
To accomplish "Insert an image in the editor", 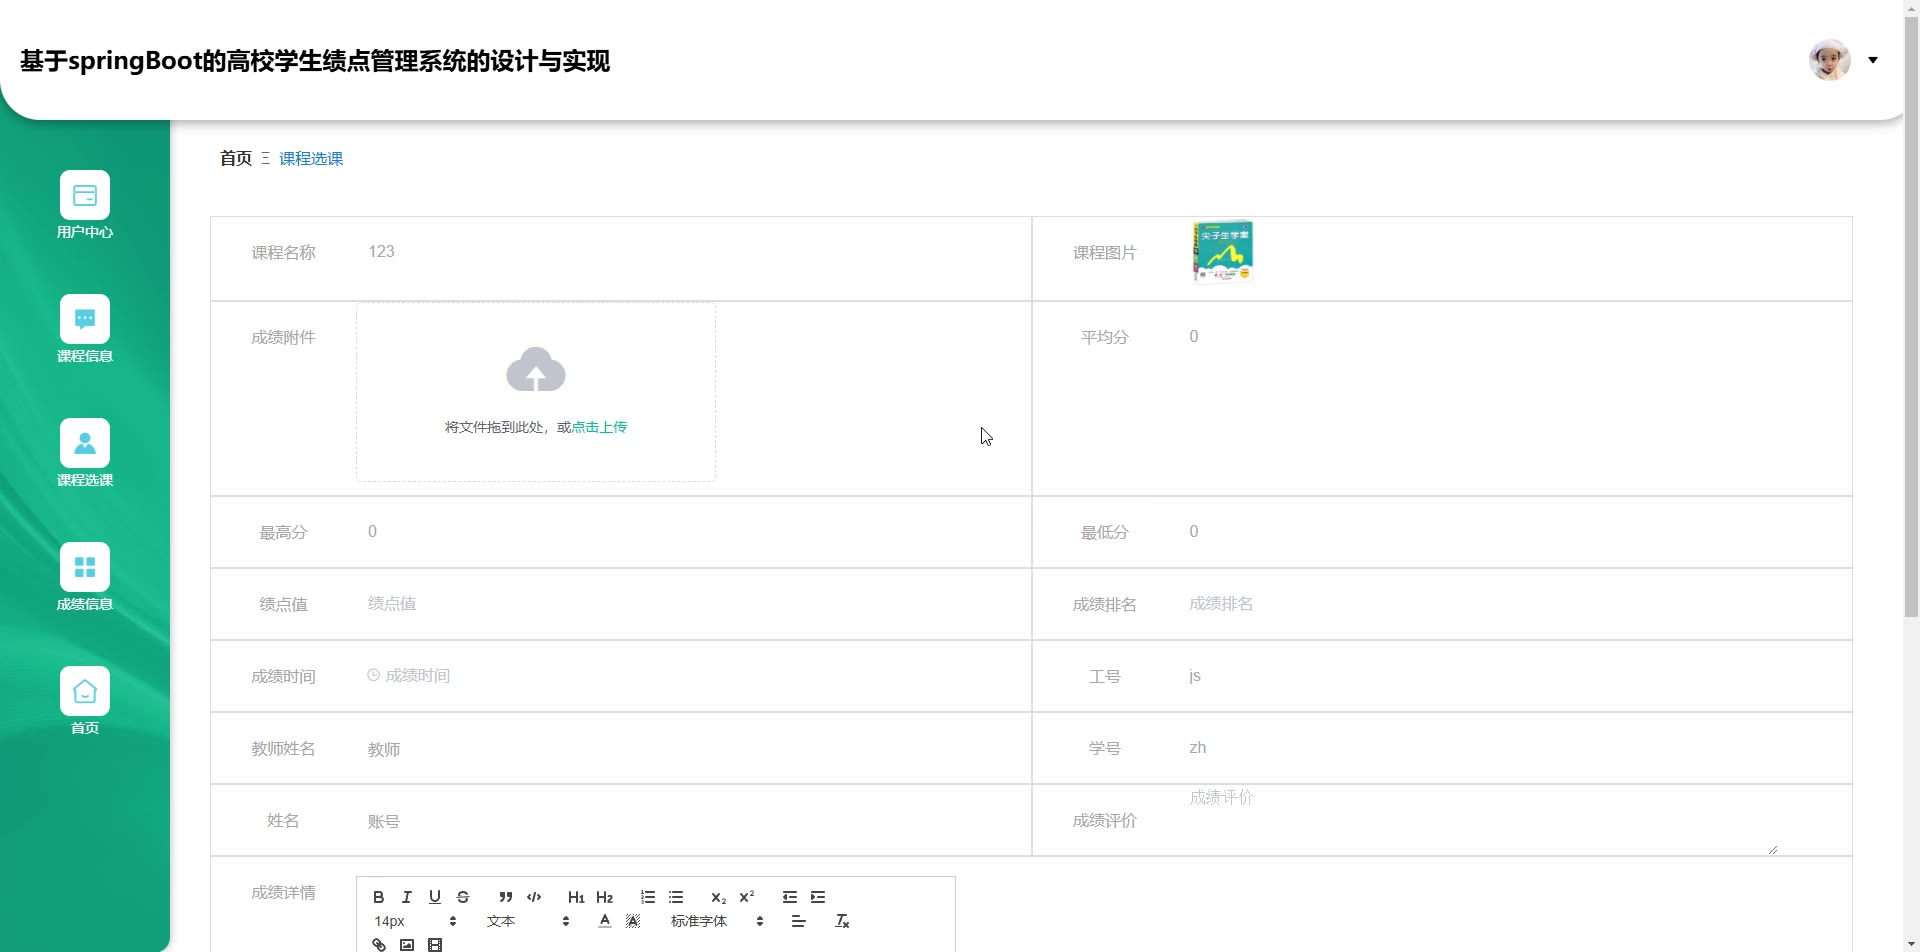I will point(407,944).
